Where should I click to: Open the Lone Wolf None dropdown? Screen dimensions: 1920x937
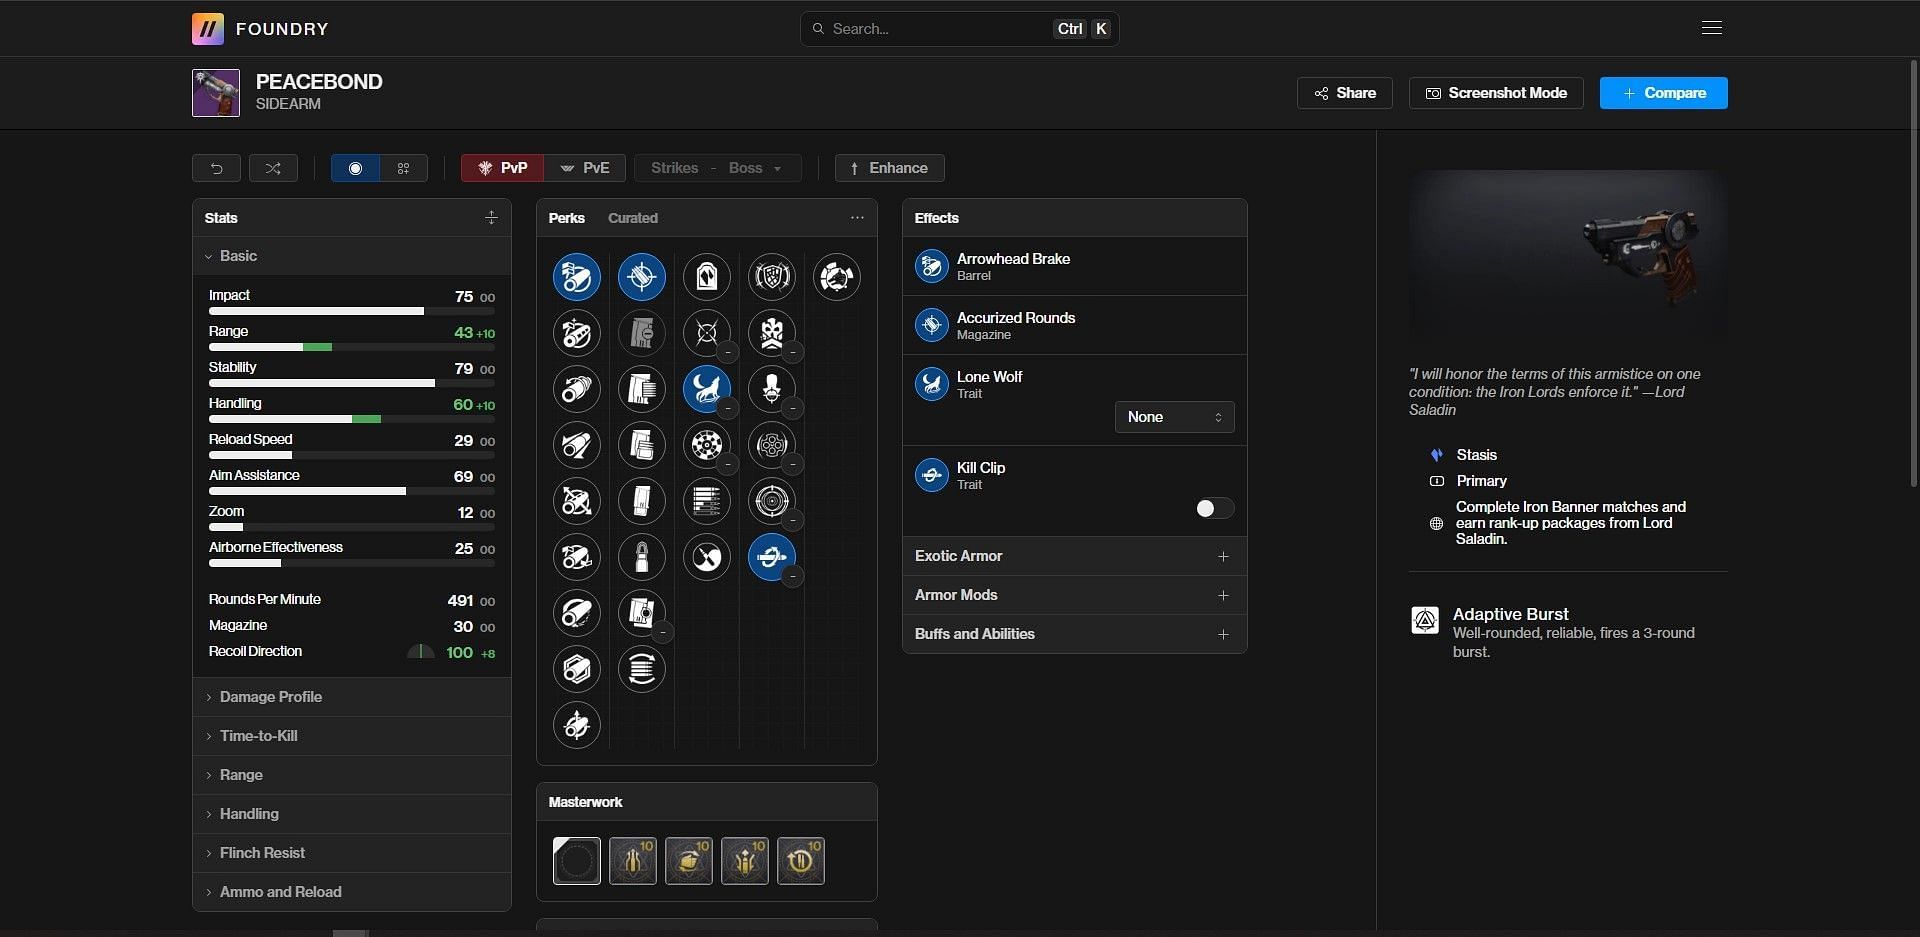click(1174, 417)
